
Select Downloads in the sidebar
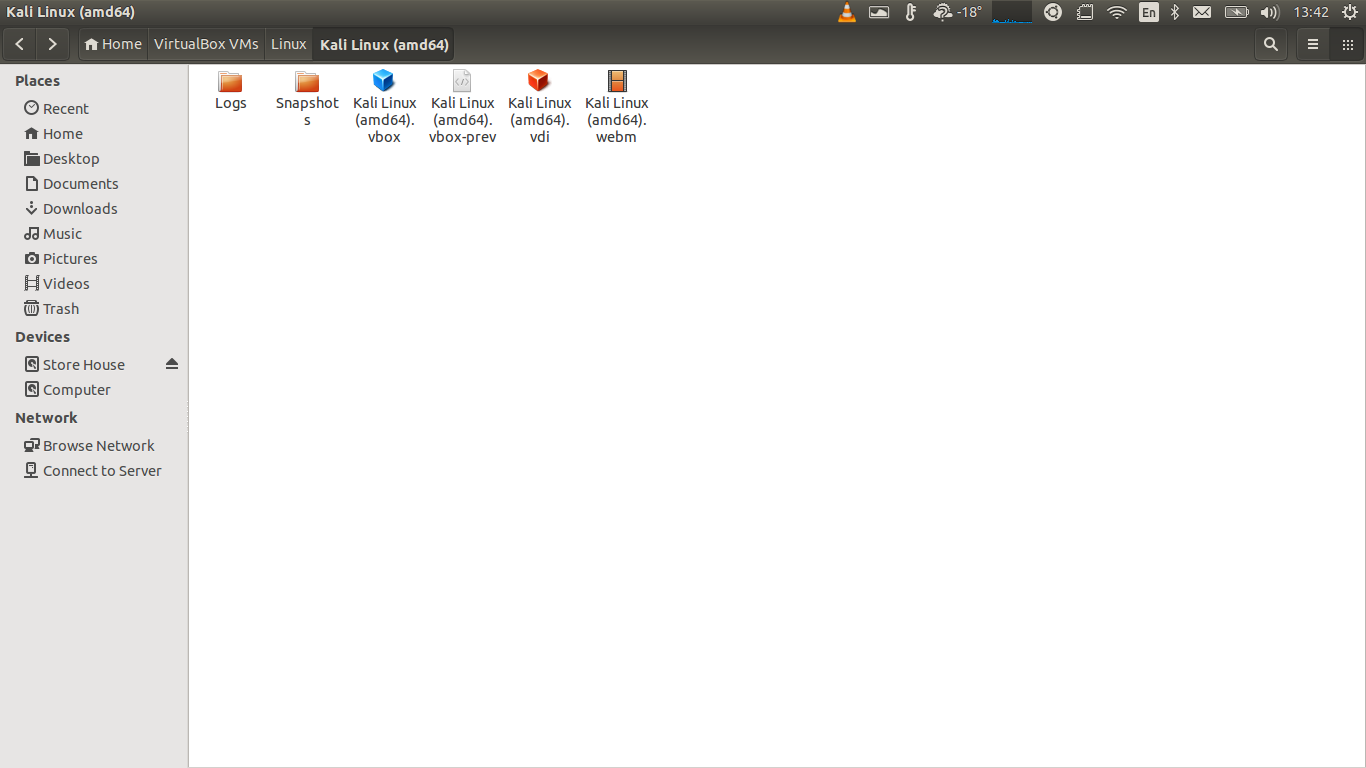(x=80, y=208)
